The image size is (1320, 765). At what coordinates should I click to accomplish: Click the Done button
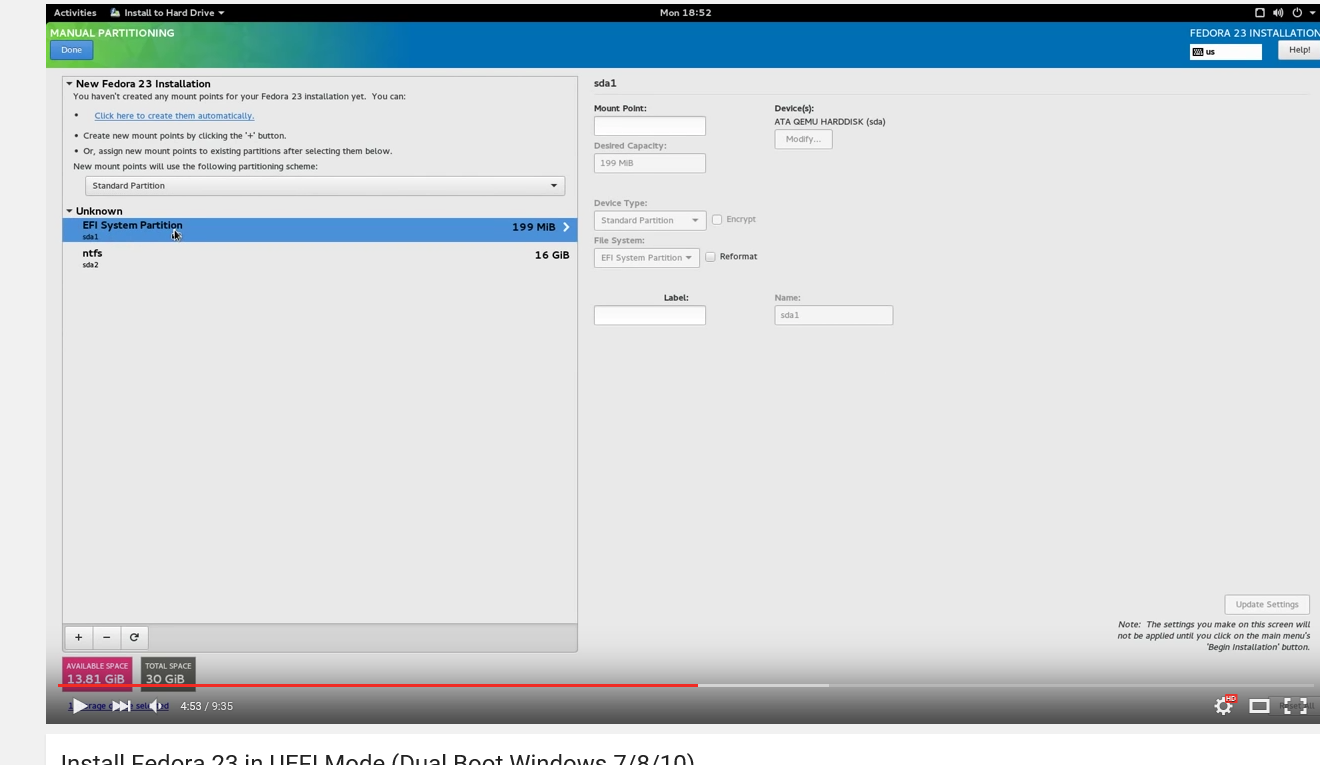(72, 50)
